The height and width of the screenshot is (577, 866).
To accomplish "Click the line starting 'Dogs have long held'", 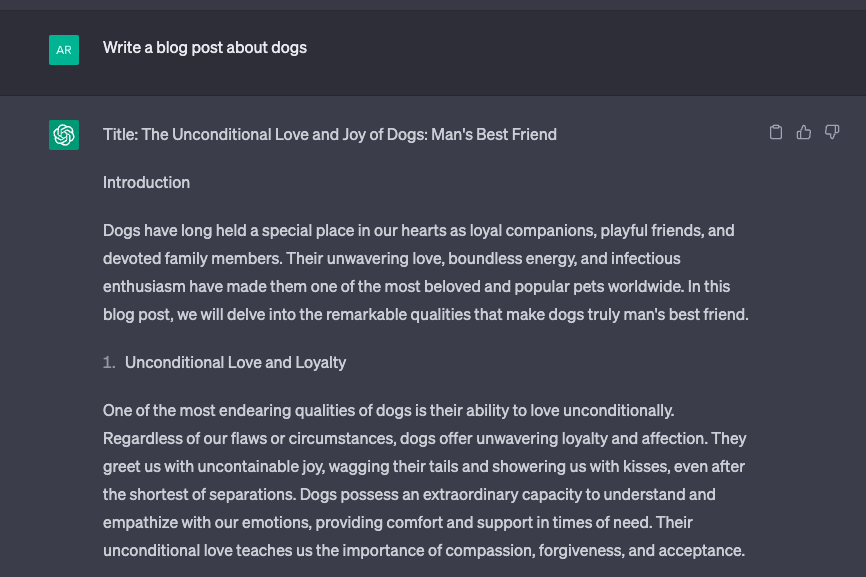I will click(x=419, y=231).
